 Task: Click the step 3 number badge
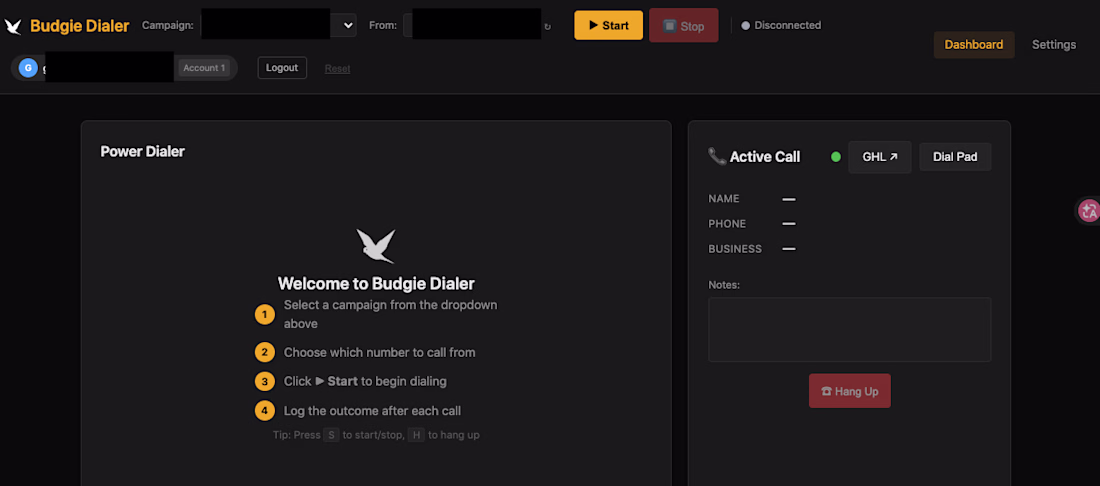[264, 382]
